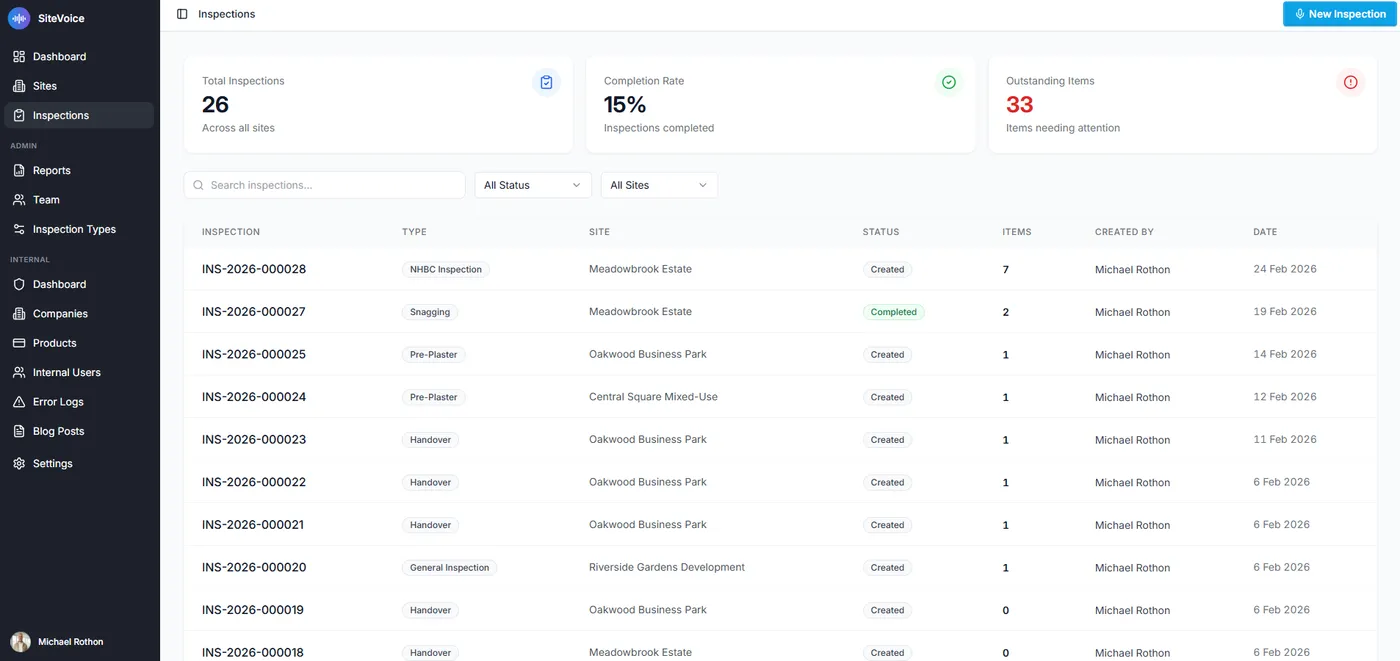Click the 12 Feb 2026 date cell
Image resolution: width=1400 pixels, height=661 pixels.
click(1285, 397)
